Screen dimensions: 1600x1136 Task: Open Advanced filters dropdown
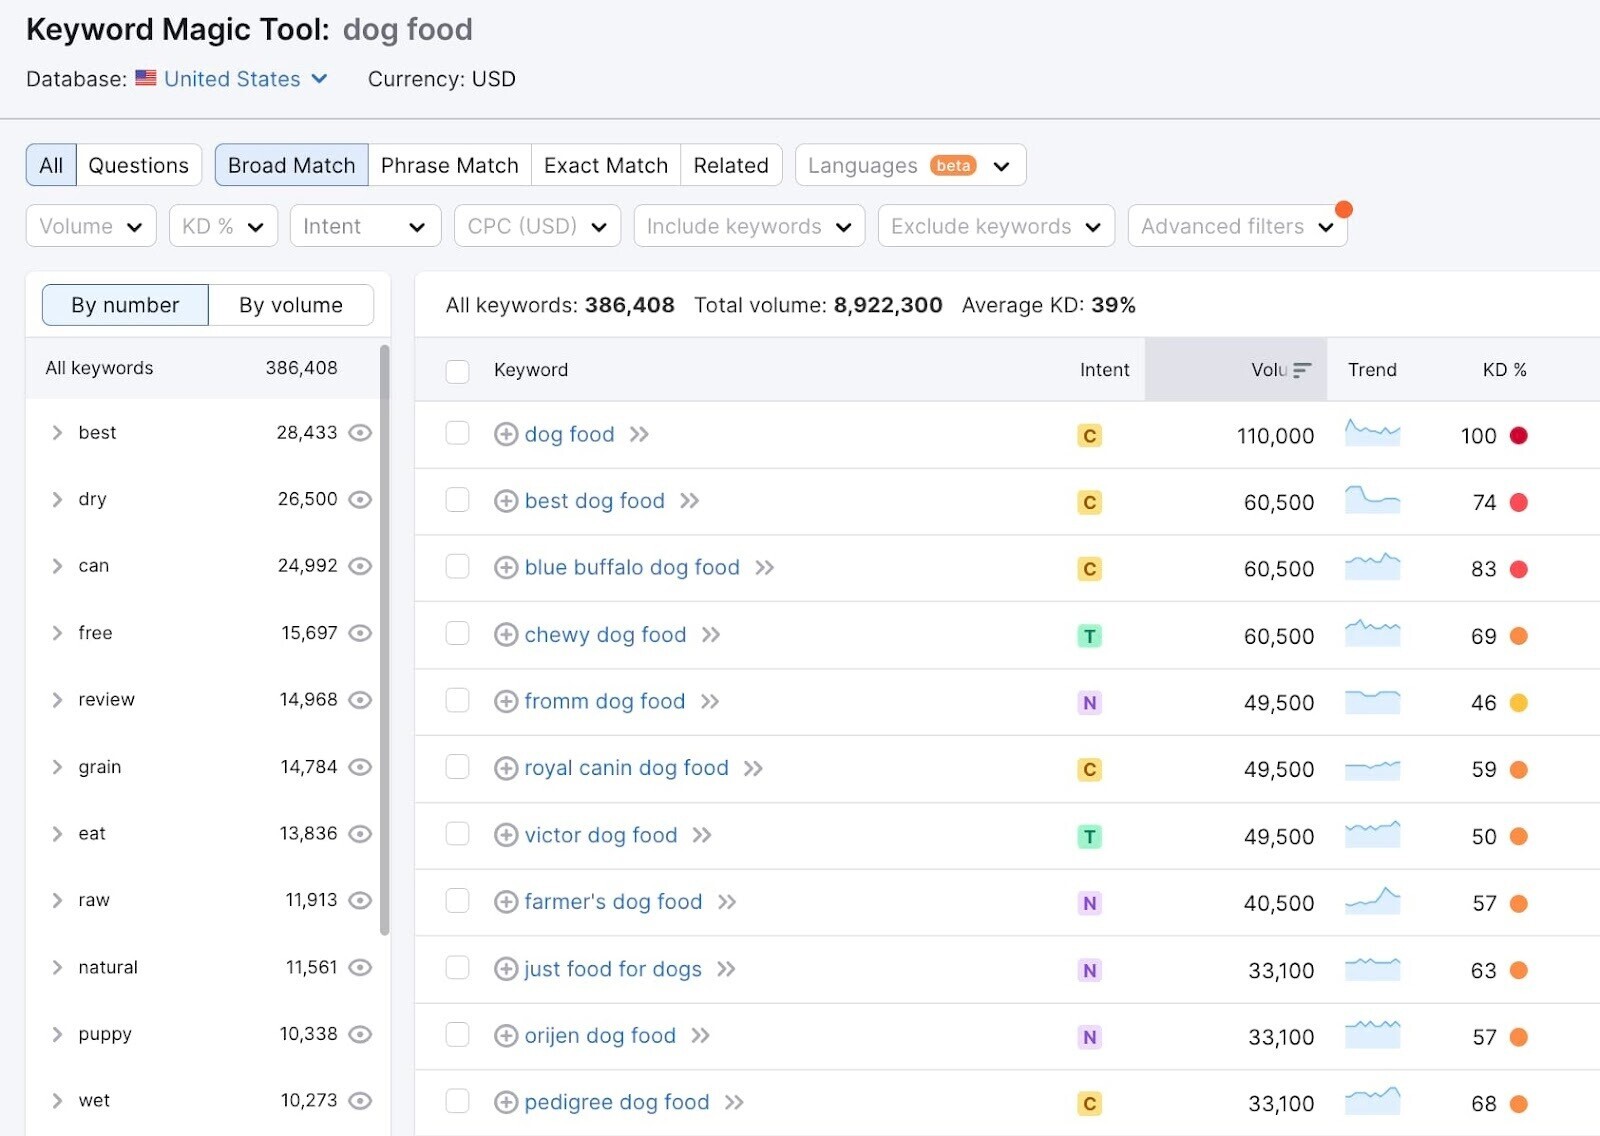click(x=1237, y=226)
